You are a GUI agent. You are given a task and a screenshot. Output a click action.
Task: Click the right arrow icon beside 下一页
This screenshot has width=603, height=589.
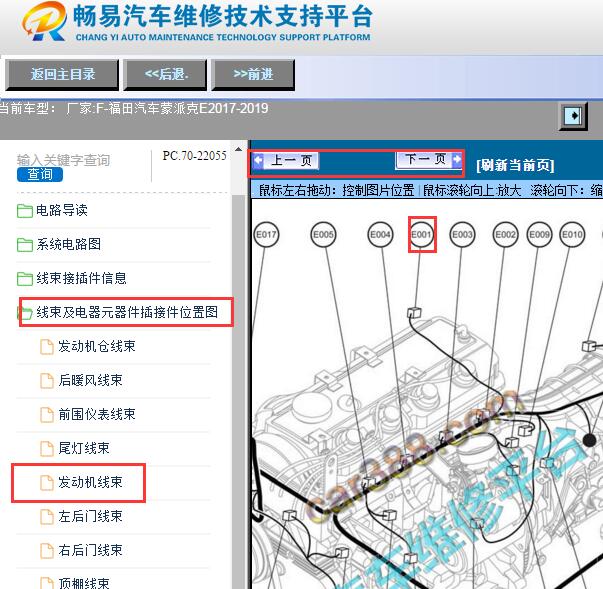456,159
